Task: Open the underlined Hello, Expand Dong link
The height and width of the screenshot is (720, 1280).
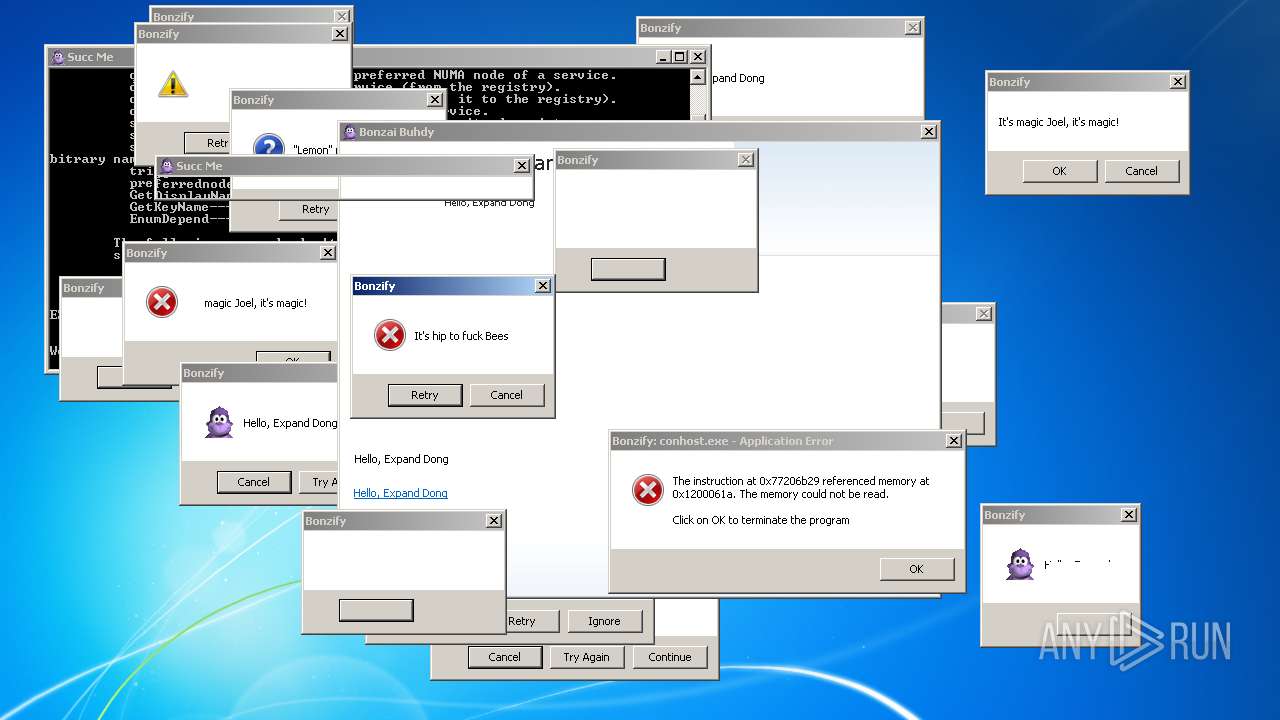Action: pos(400,493)
